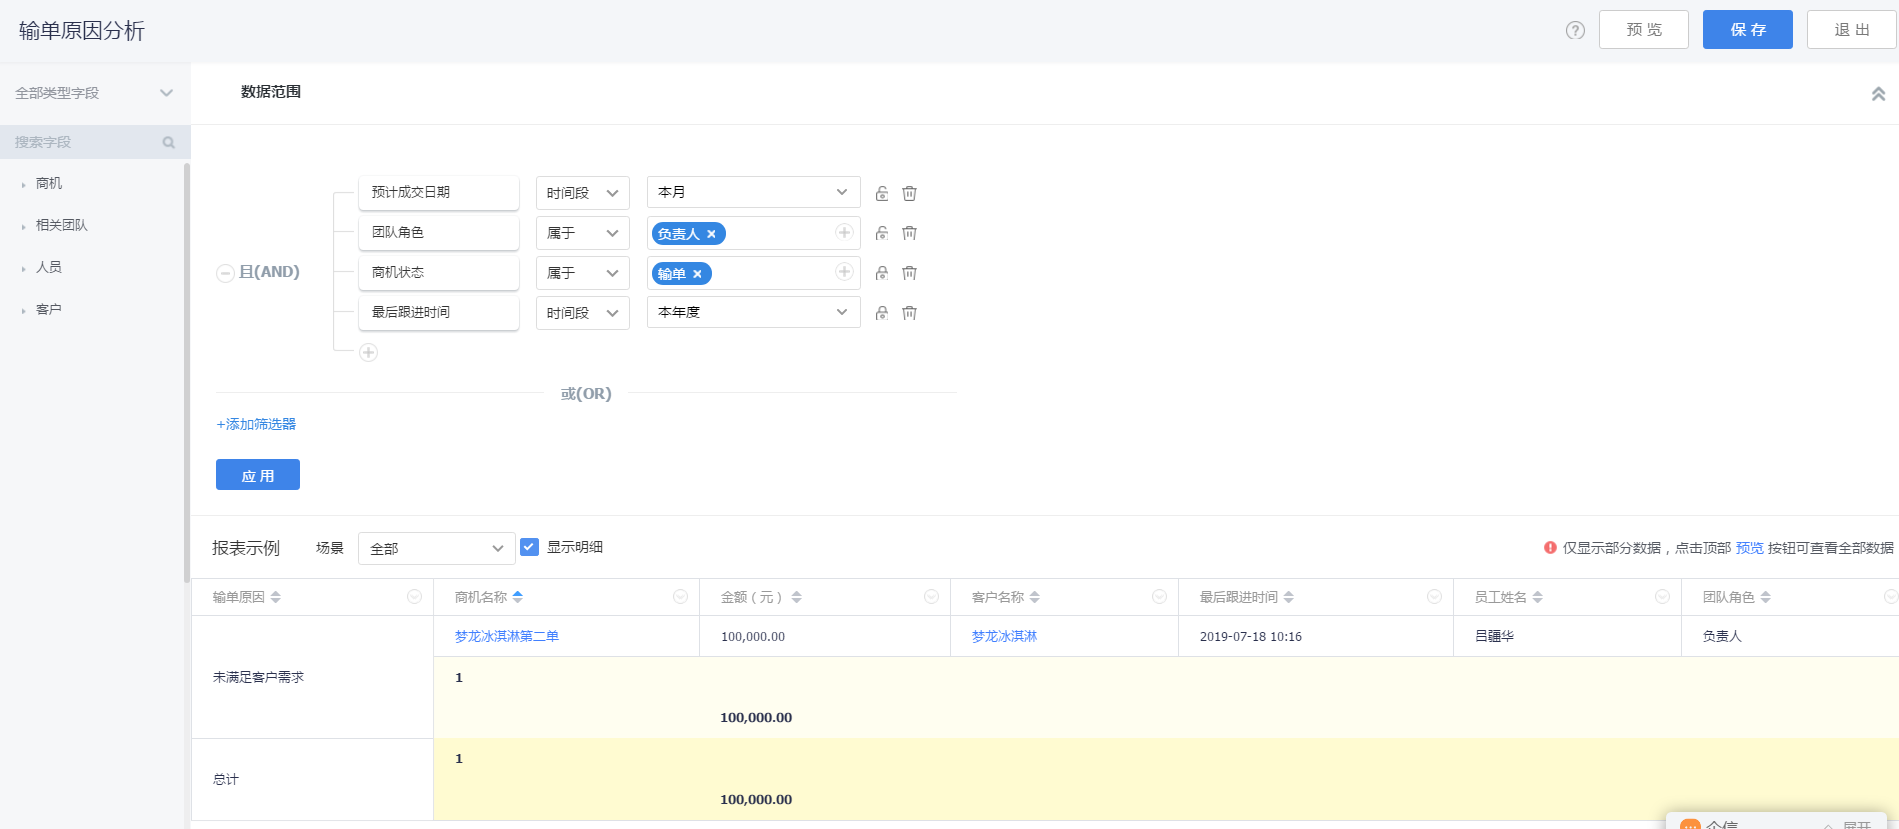Sort by 客户名称 column
Viewport: 1899px width, 829px height.
click(1035, 597)
